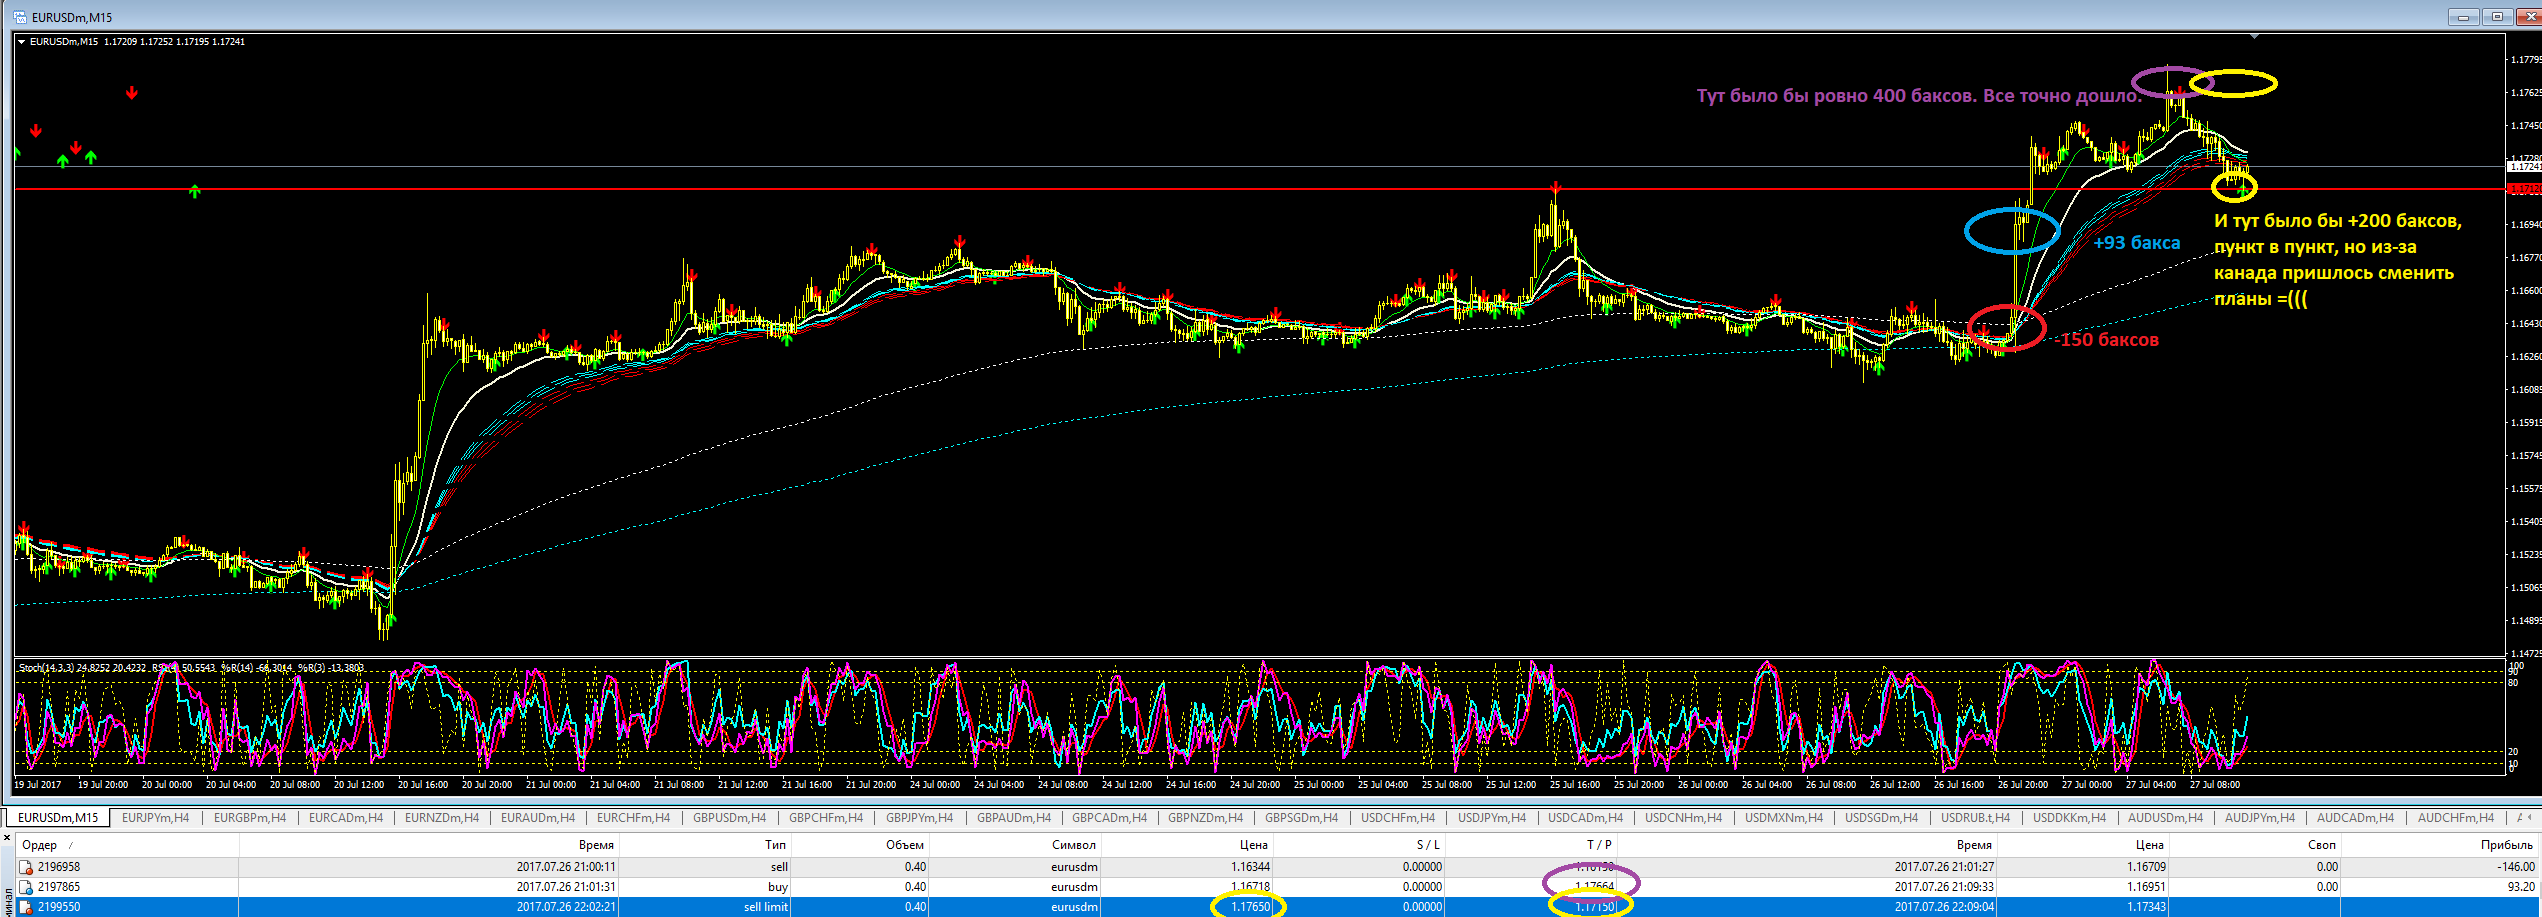The width and height of the screenshot is (2542, 917).
Task: Click the buy order icon for 2197865
Action: pyautogui.click(x=26, y=887)
